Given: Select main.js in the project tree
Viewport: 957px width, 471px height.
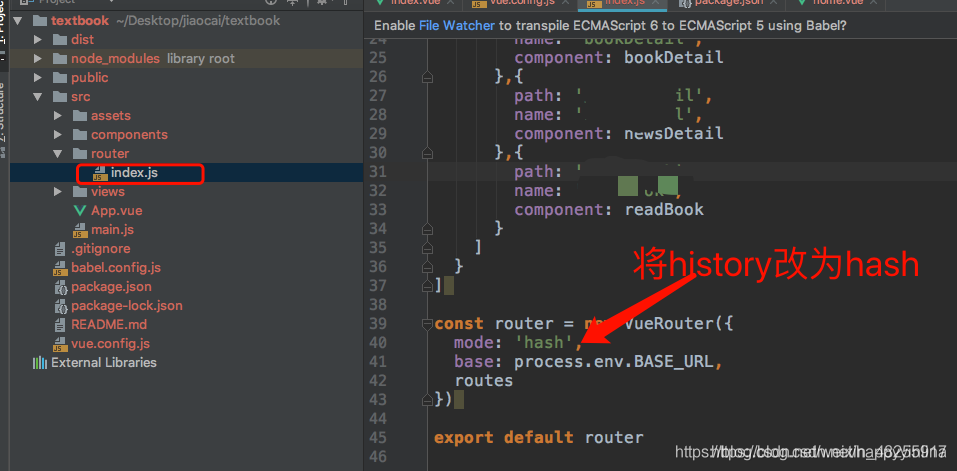Looking at the screenshot, I should click(x=112, y=229).
